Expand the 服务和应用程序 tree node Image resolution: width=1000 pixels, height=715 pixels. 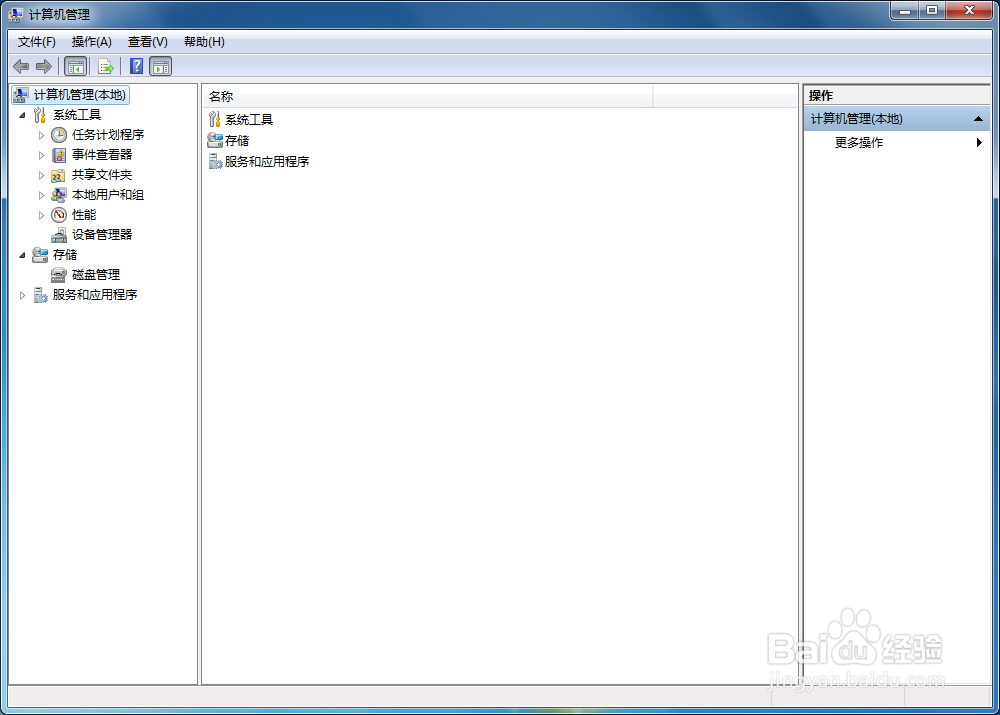click(x=22, y=295)
